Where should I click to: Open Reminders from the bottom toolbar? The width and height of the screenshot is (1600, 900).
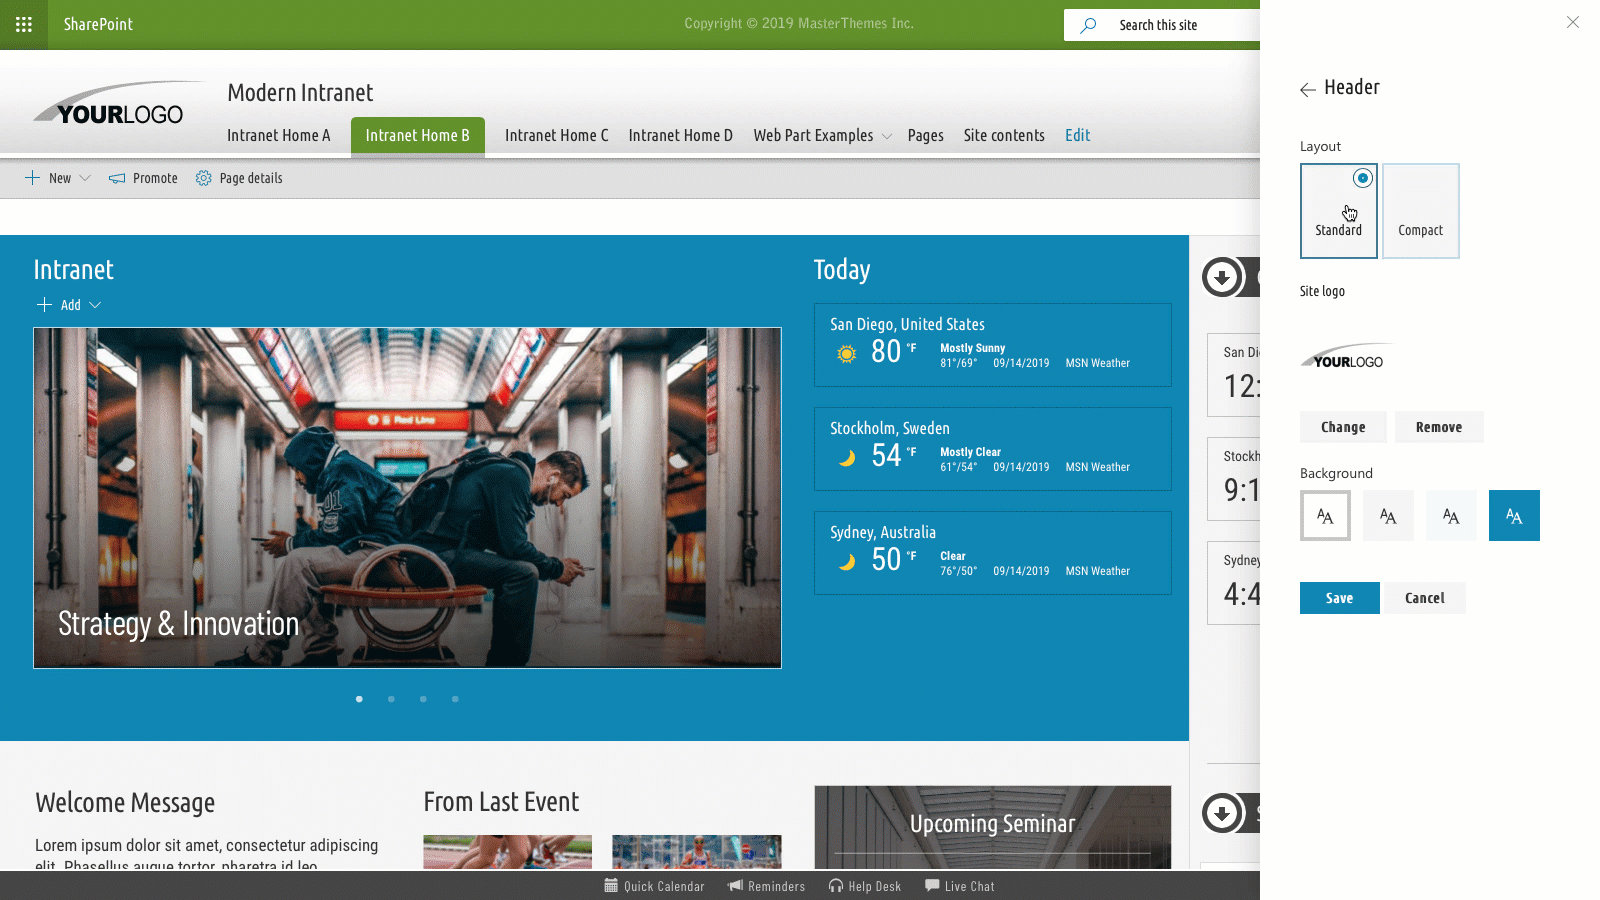tap(766, 886)
